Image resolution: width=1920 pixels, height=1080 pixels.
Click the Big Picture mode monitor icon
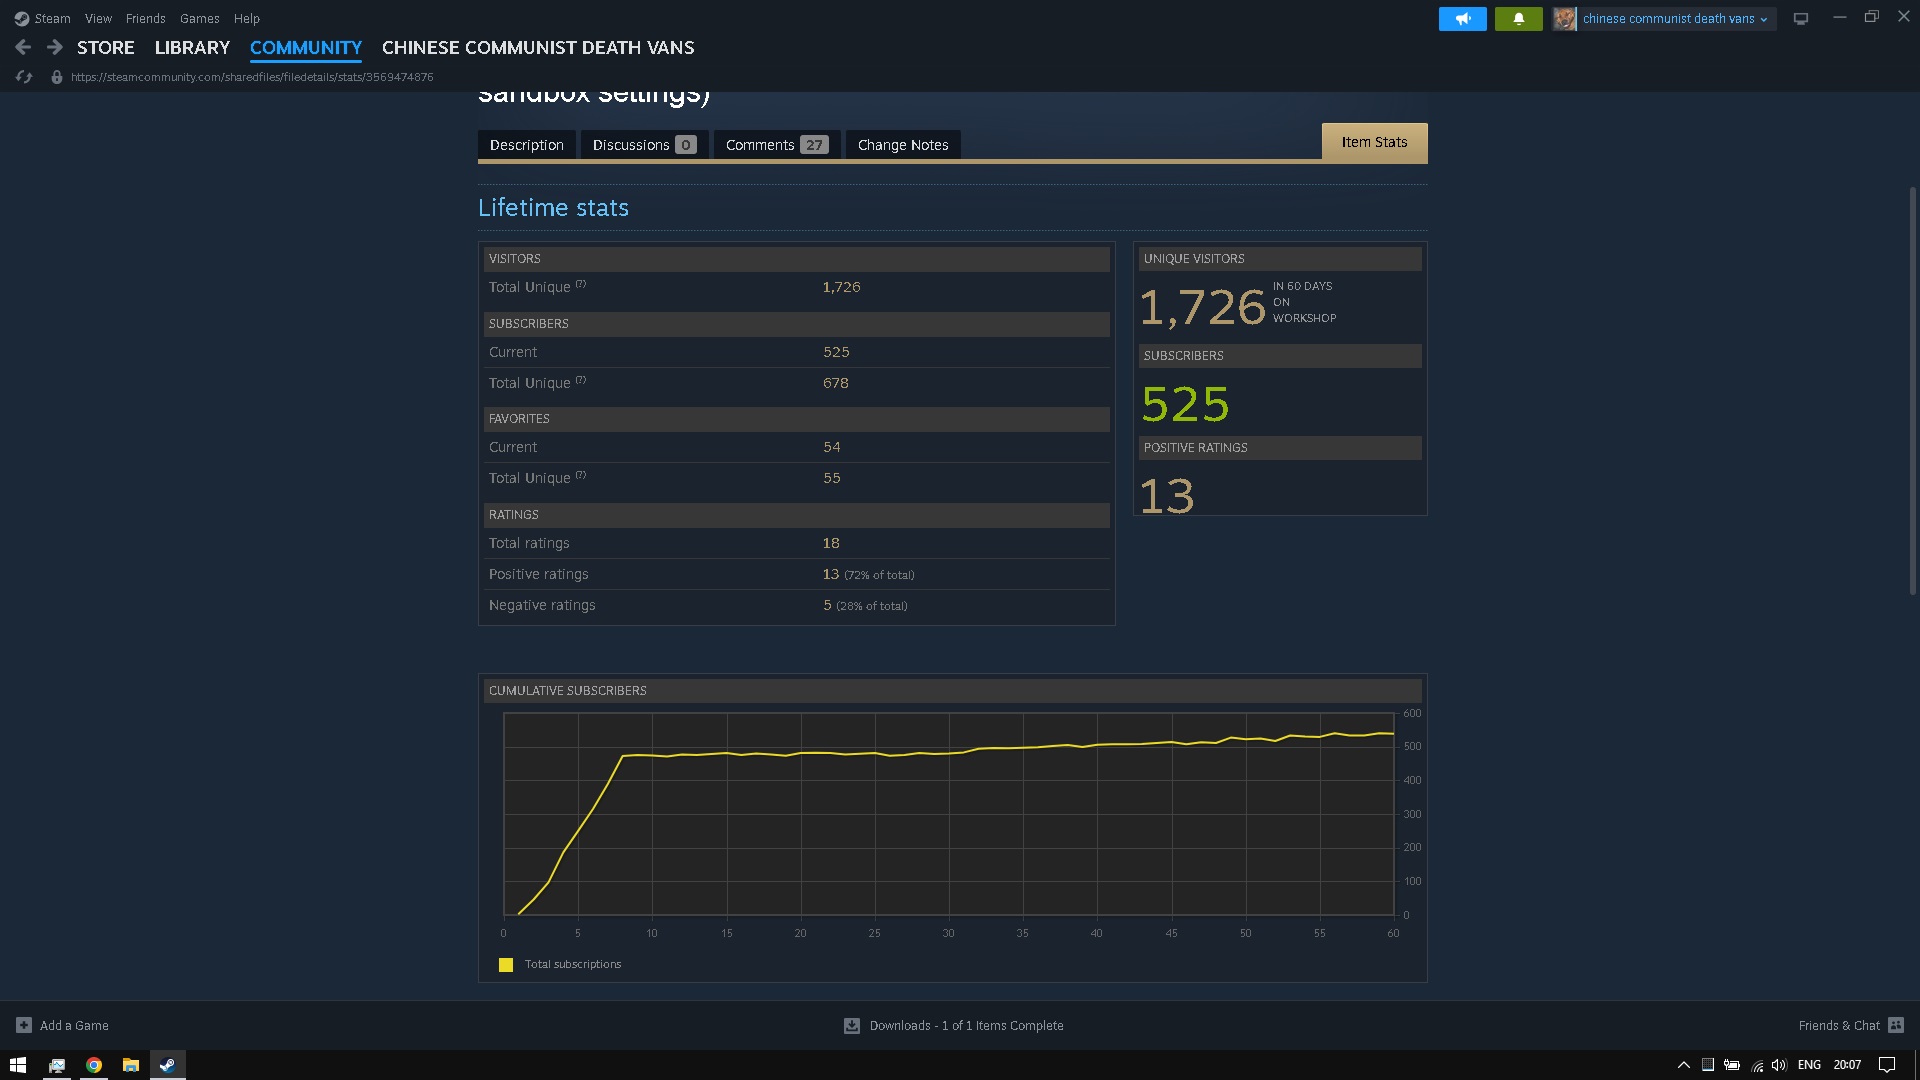pos(1800,19)
